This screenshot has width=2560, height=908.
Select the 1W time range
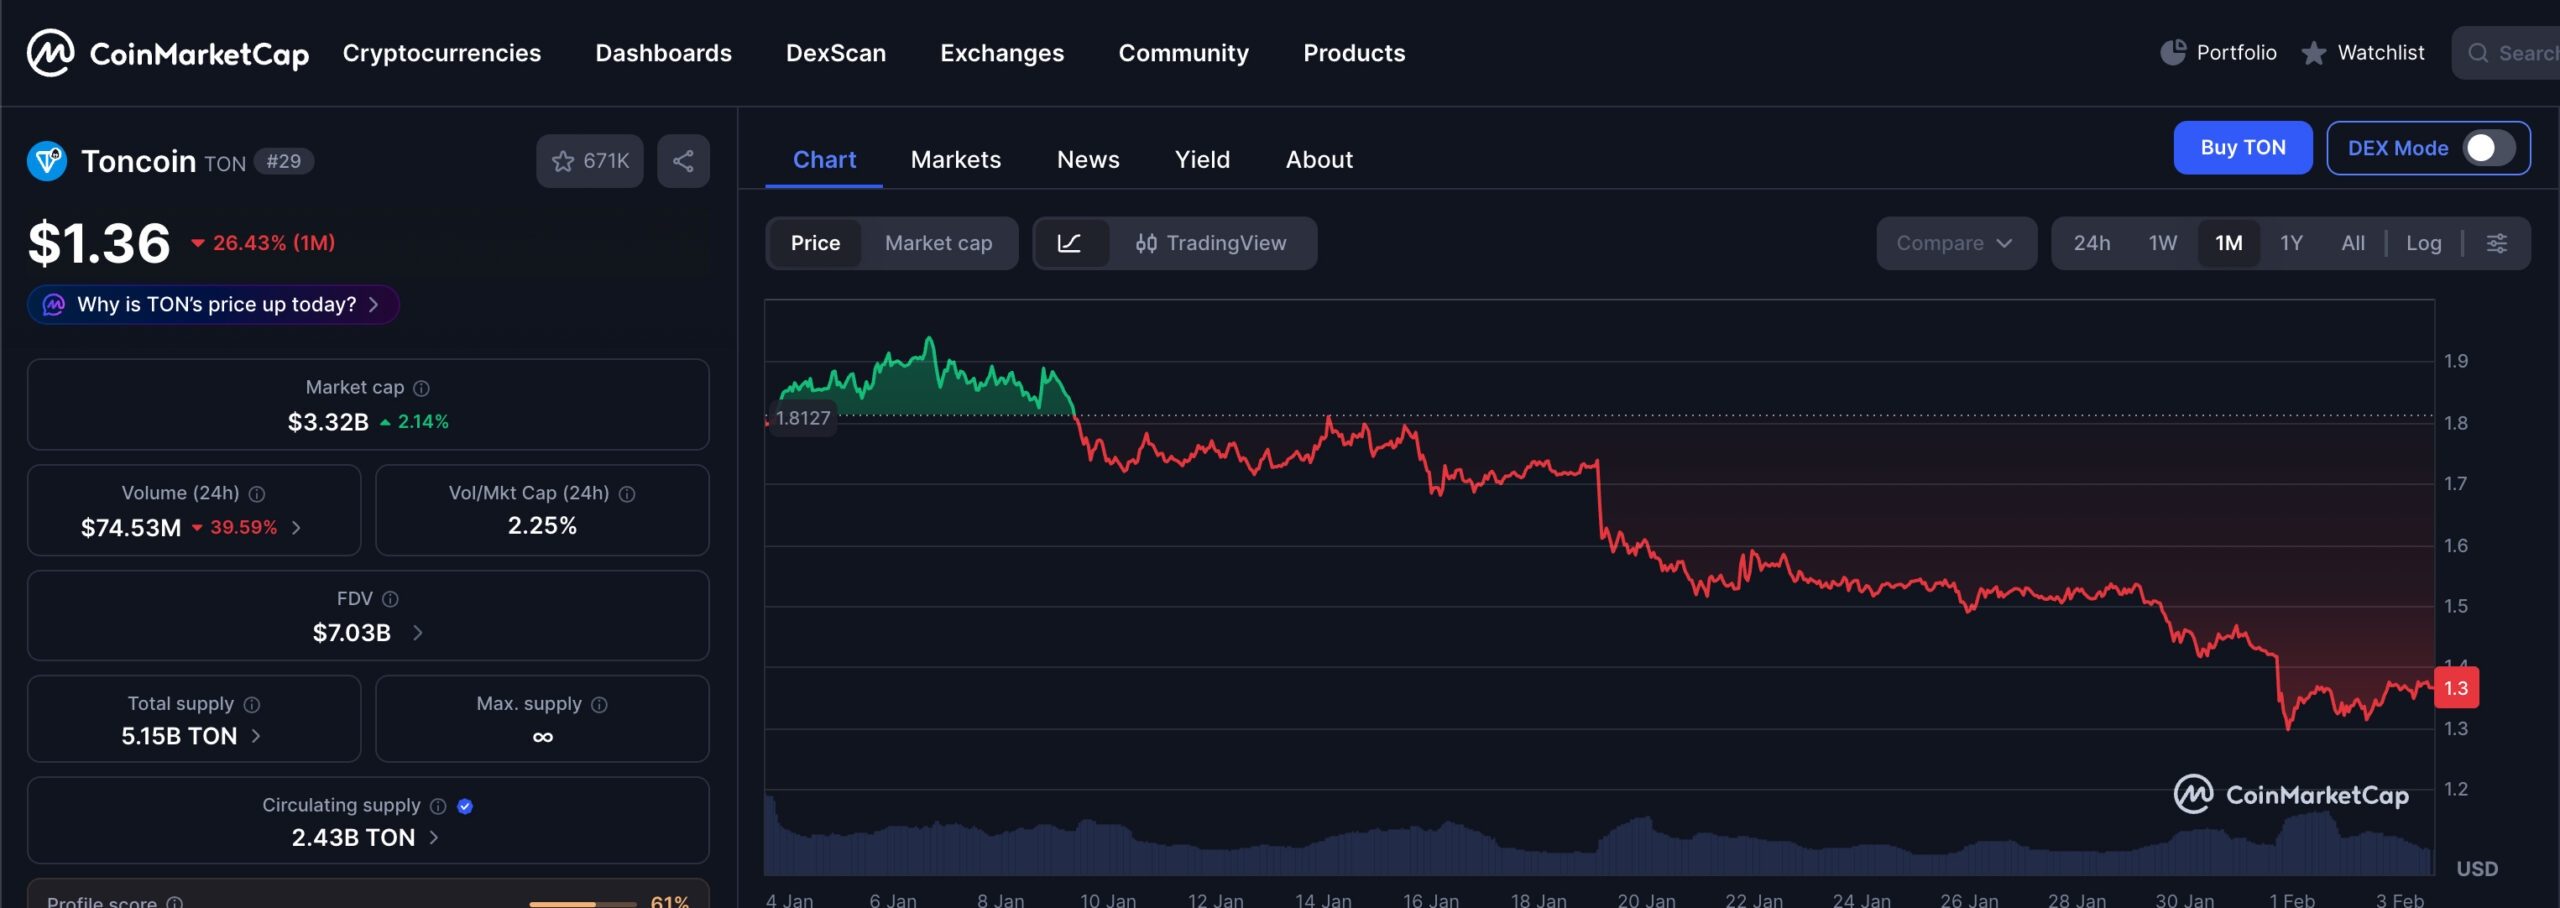click(2163, 243)
